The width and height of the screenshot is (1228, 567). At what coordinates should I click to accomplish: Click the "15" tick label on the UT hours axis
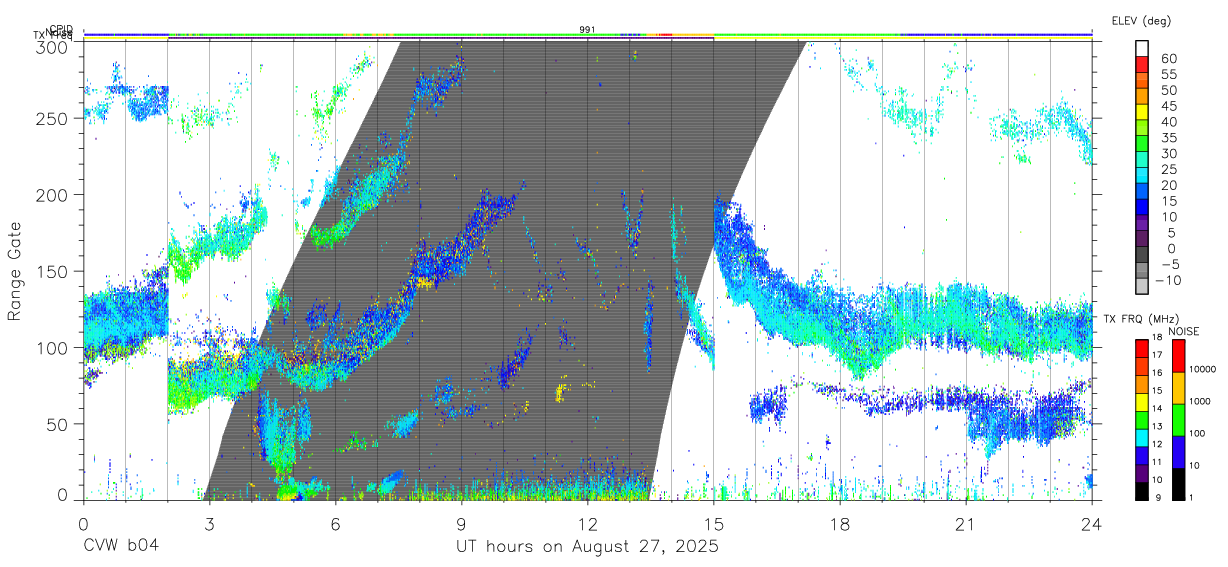click(713, 523)
